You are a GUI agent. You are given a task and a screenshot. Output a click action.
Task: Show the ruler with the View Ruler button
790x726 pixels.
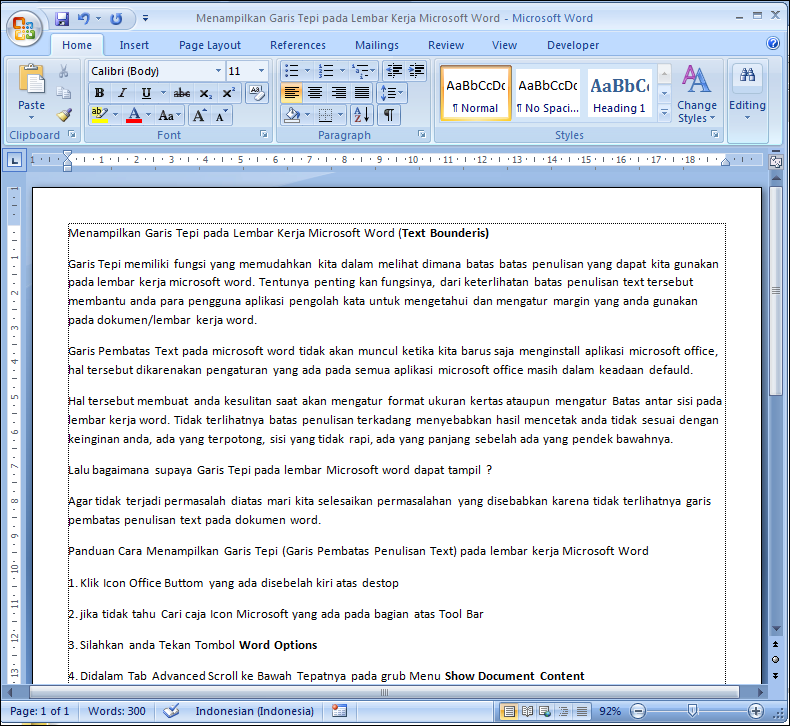775,161
